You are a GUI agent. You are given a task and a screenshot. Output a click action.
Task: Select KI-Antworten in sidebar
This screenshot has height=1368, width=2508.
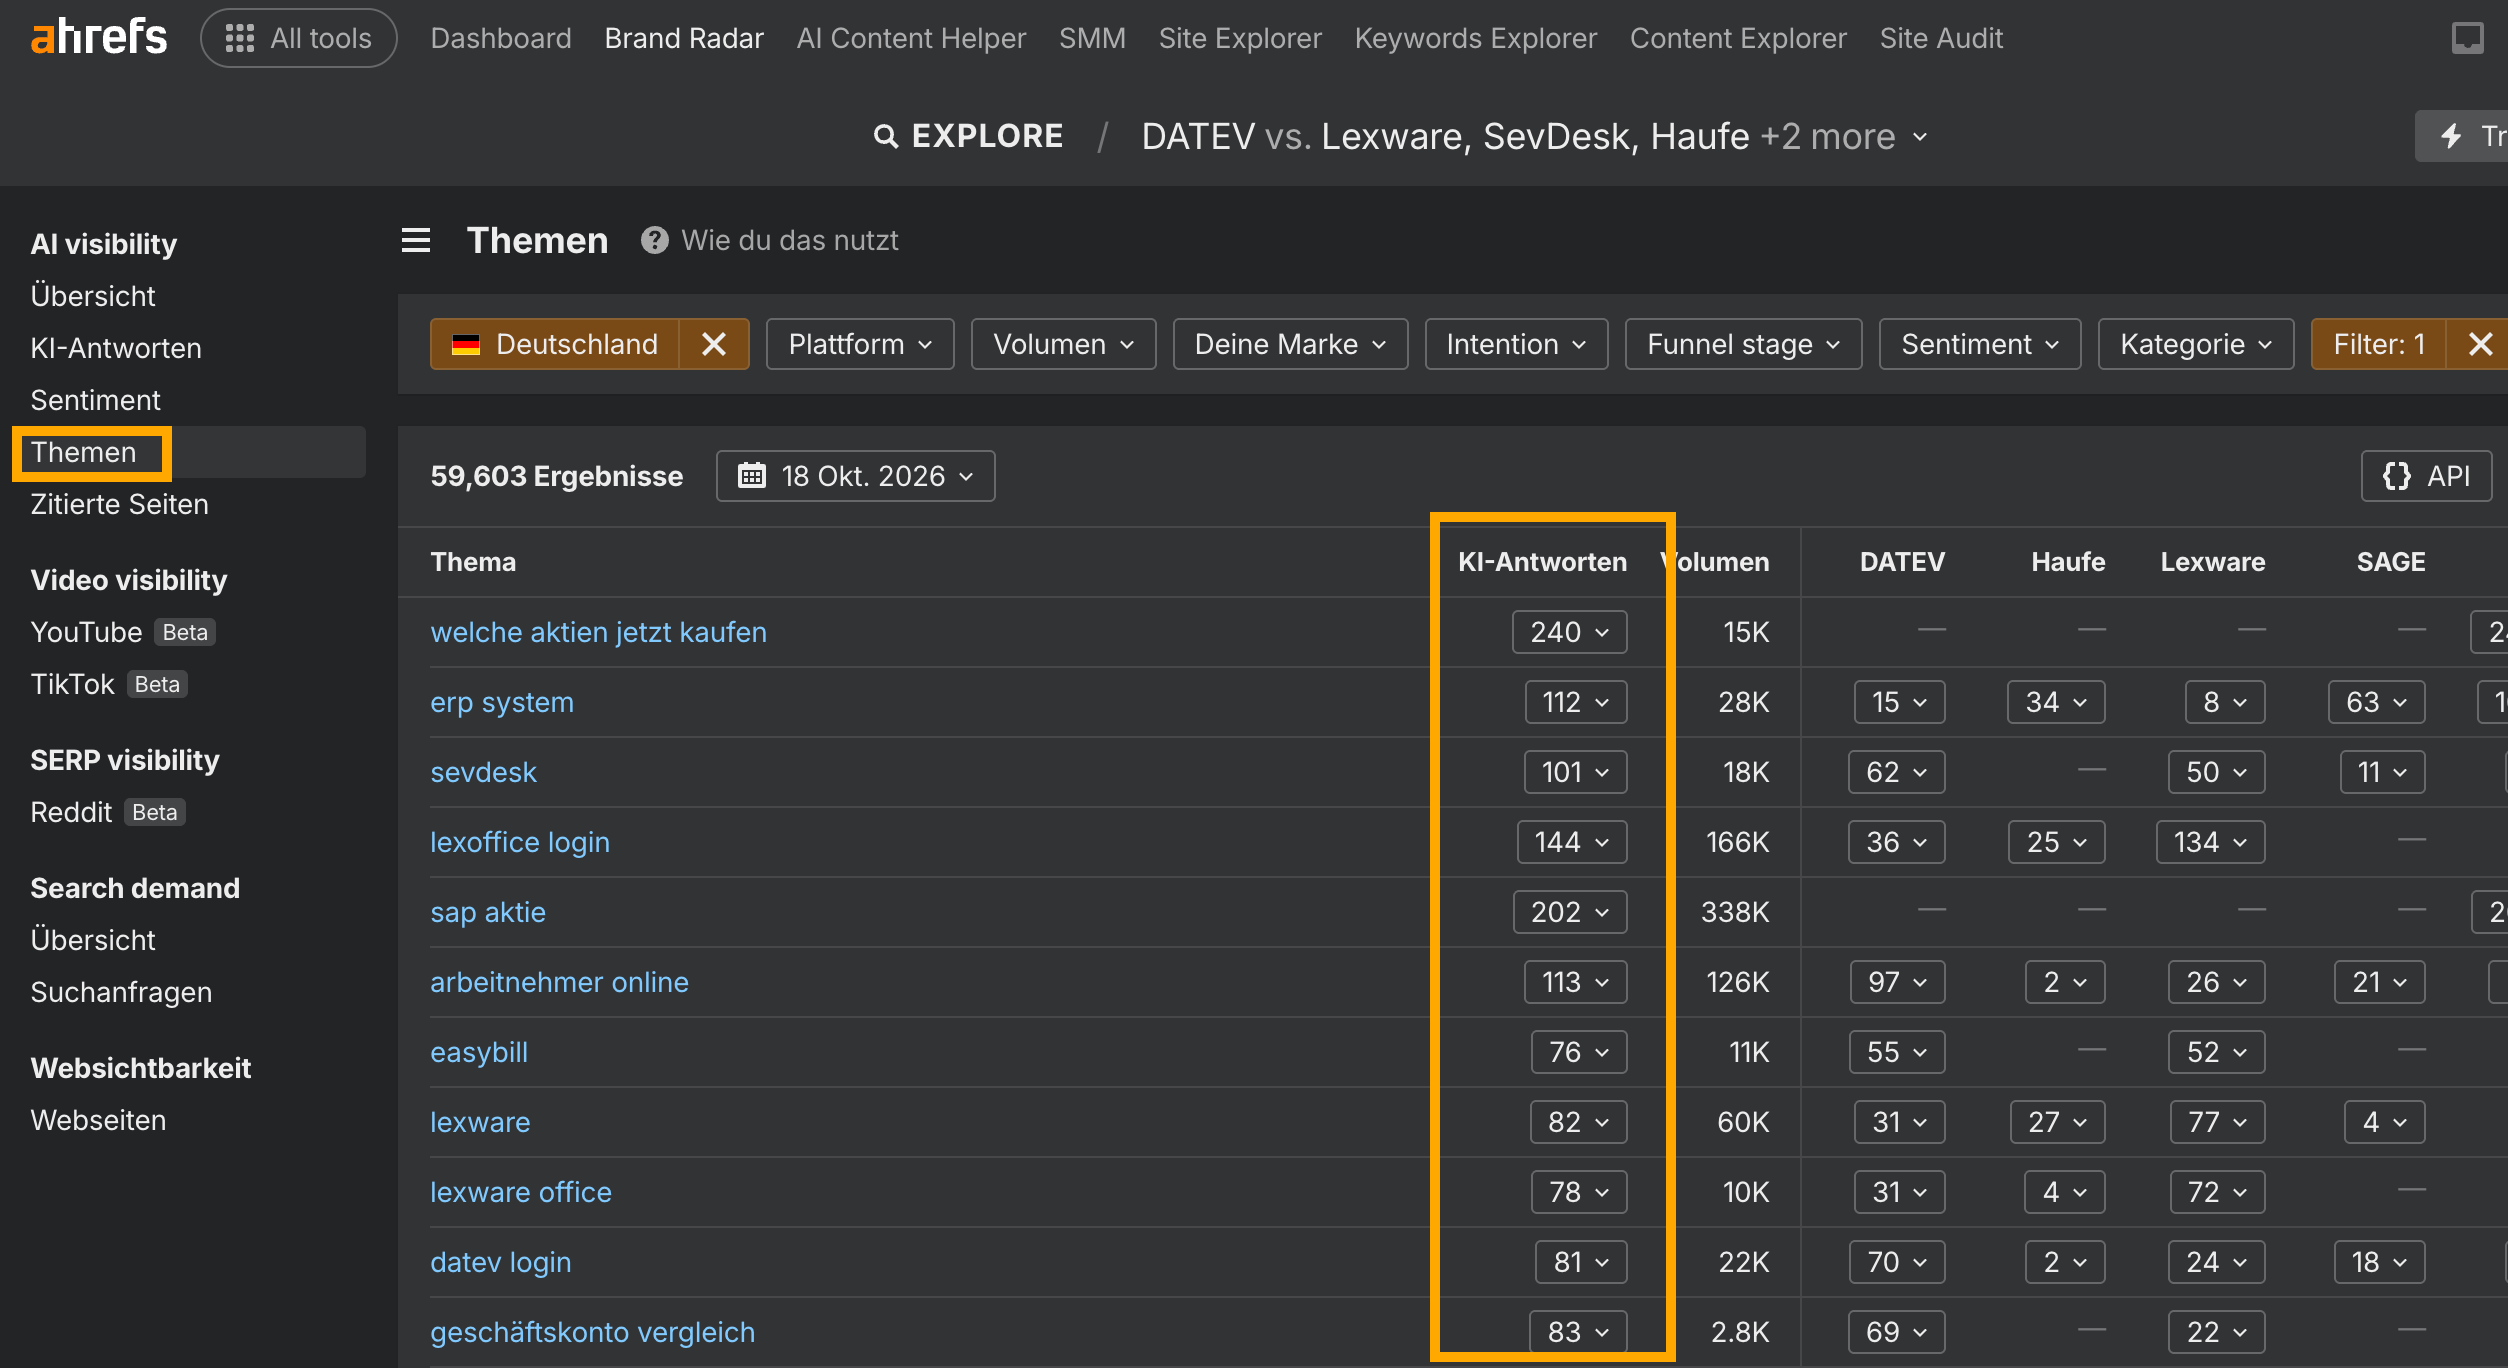(x=116, y=348)
